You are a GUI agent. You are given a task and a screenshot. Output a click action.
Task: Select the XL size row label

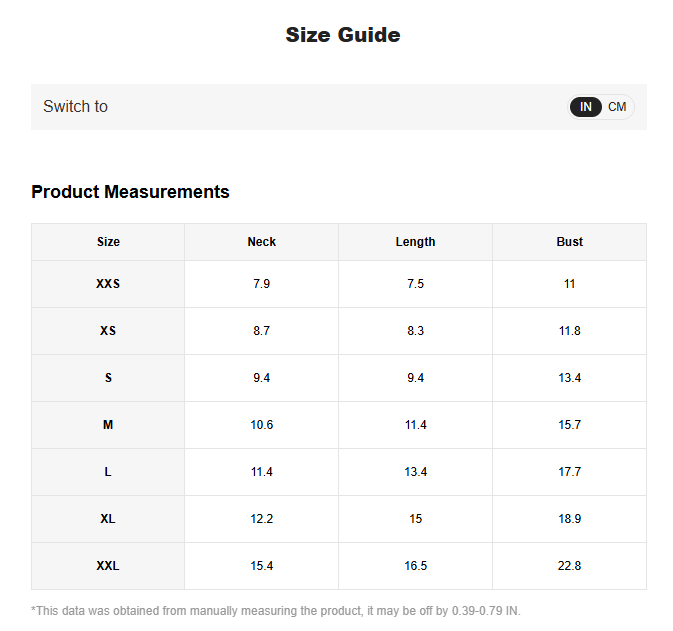point(108,519)
